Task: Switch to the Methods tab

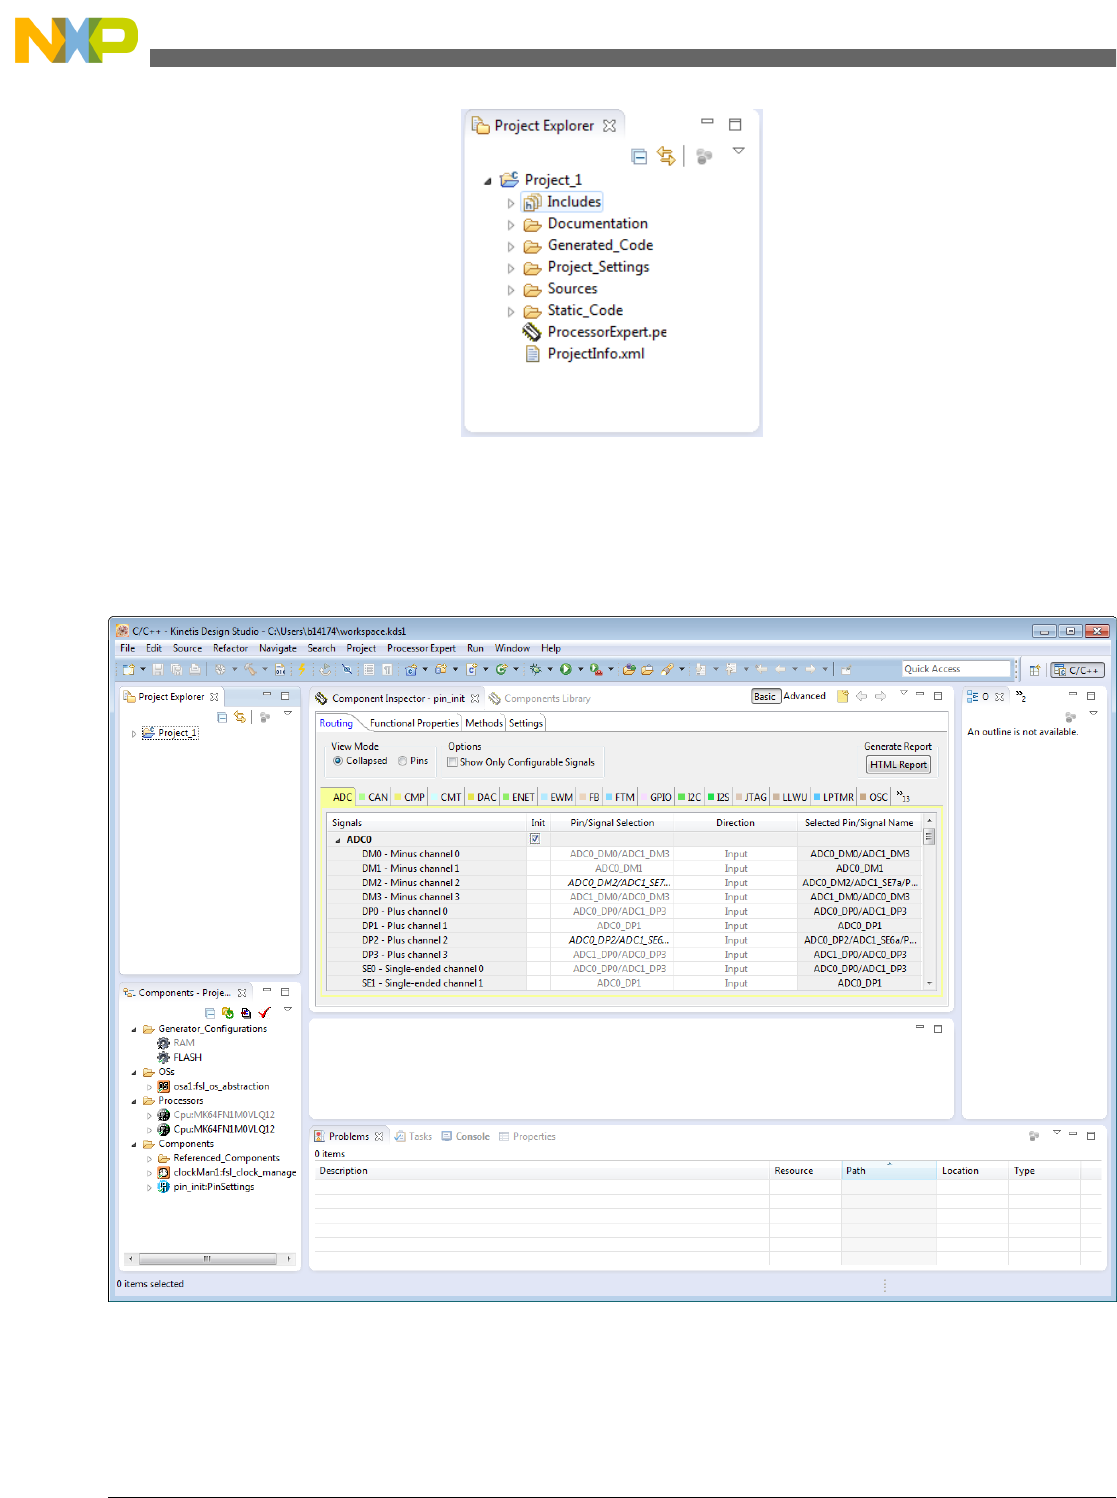Action: click(x=484, y=723)
